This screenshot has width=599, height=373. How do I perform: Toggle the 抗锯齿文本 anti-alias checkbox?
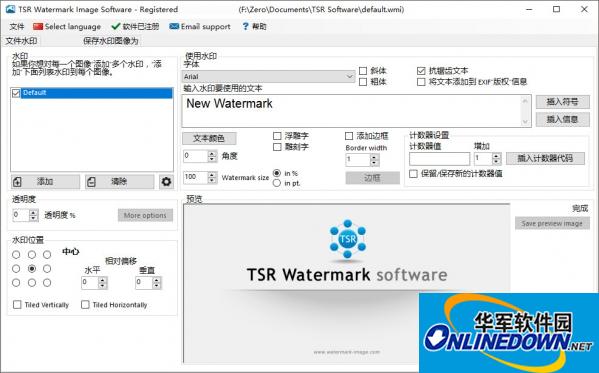click(421, 71)
